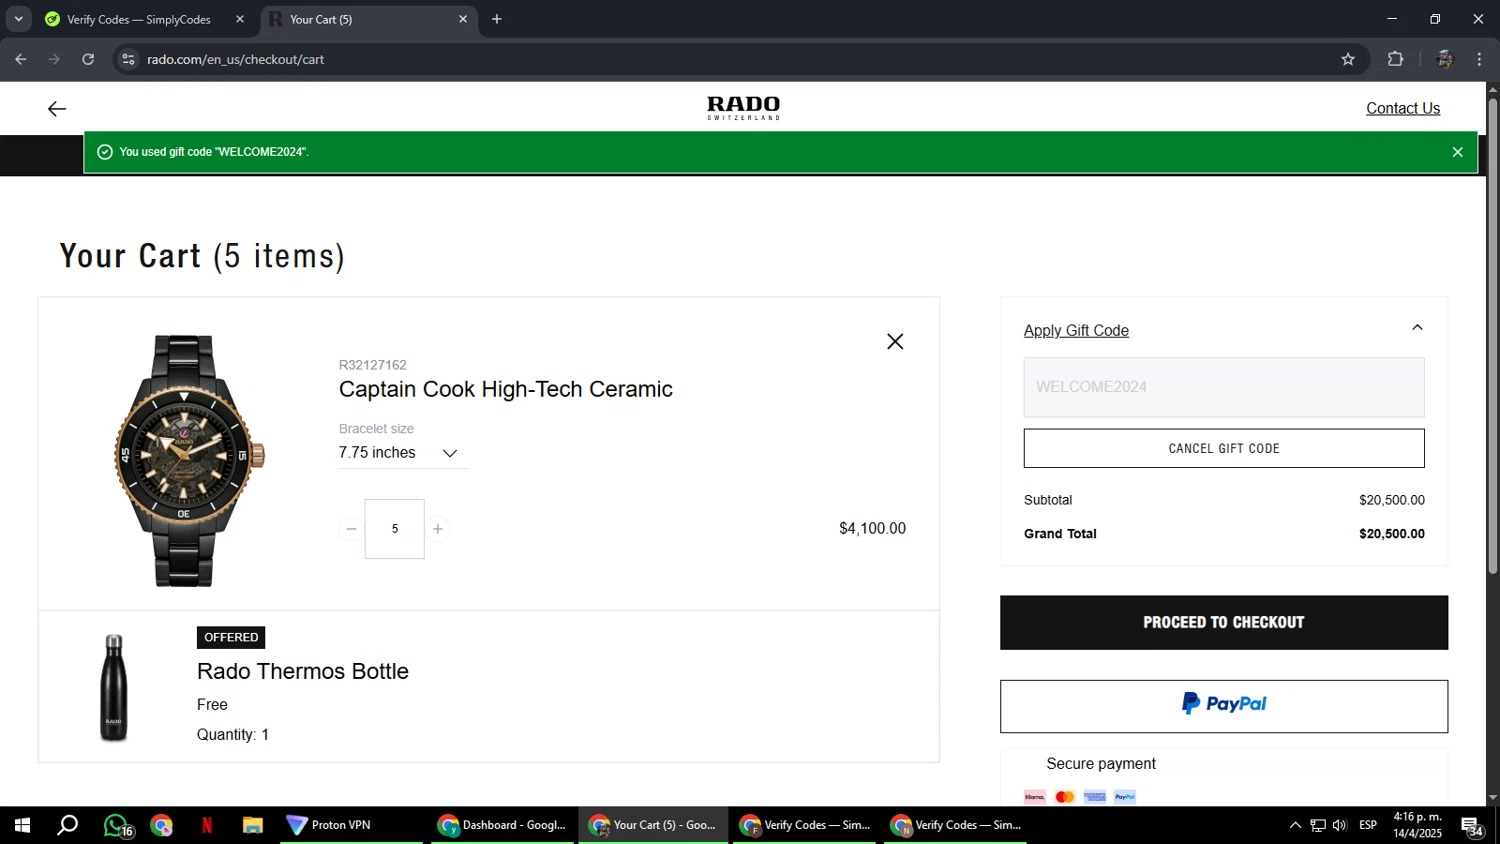Click the Cancel Gift Code button
The width and height of the screenshot is (1500, 844).
(x=1224, y=448)
